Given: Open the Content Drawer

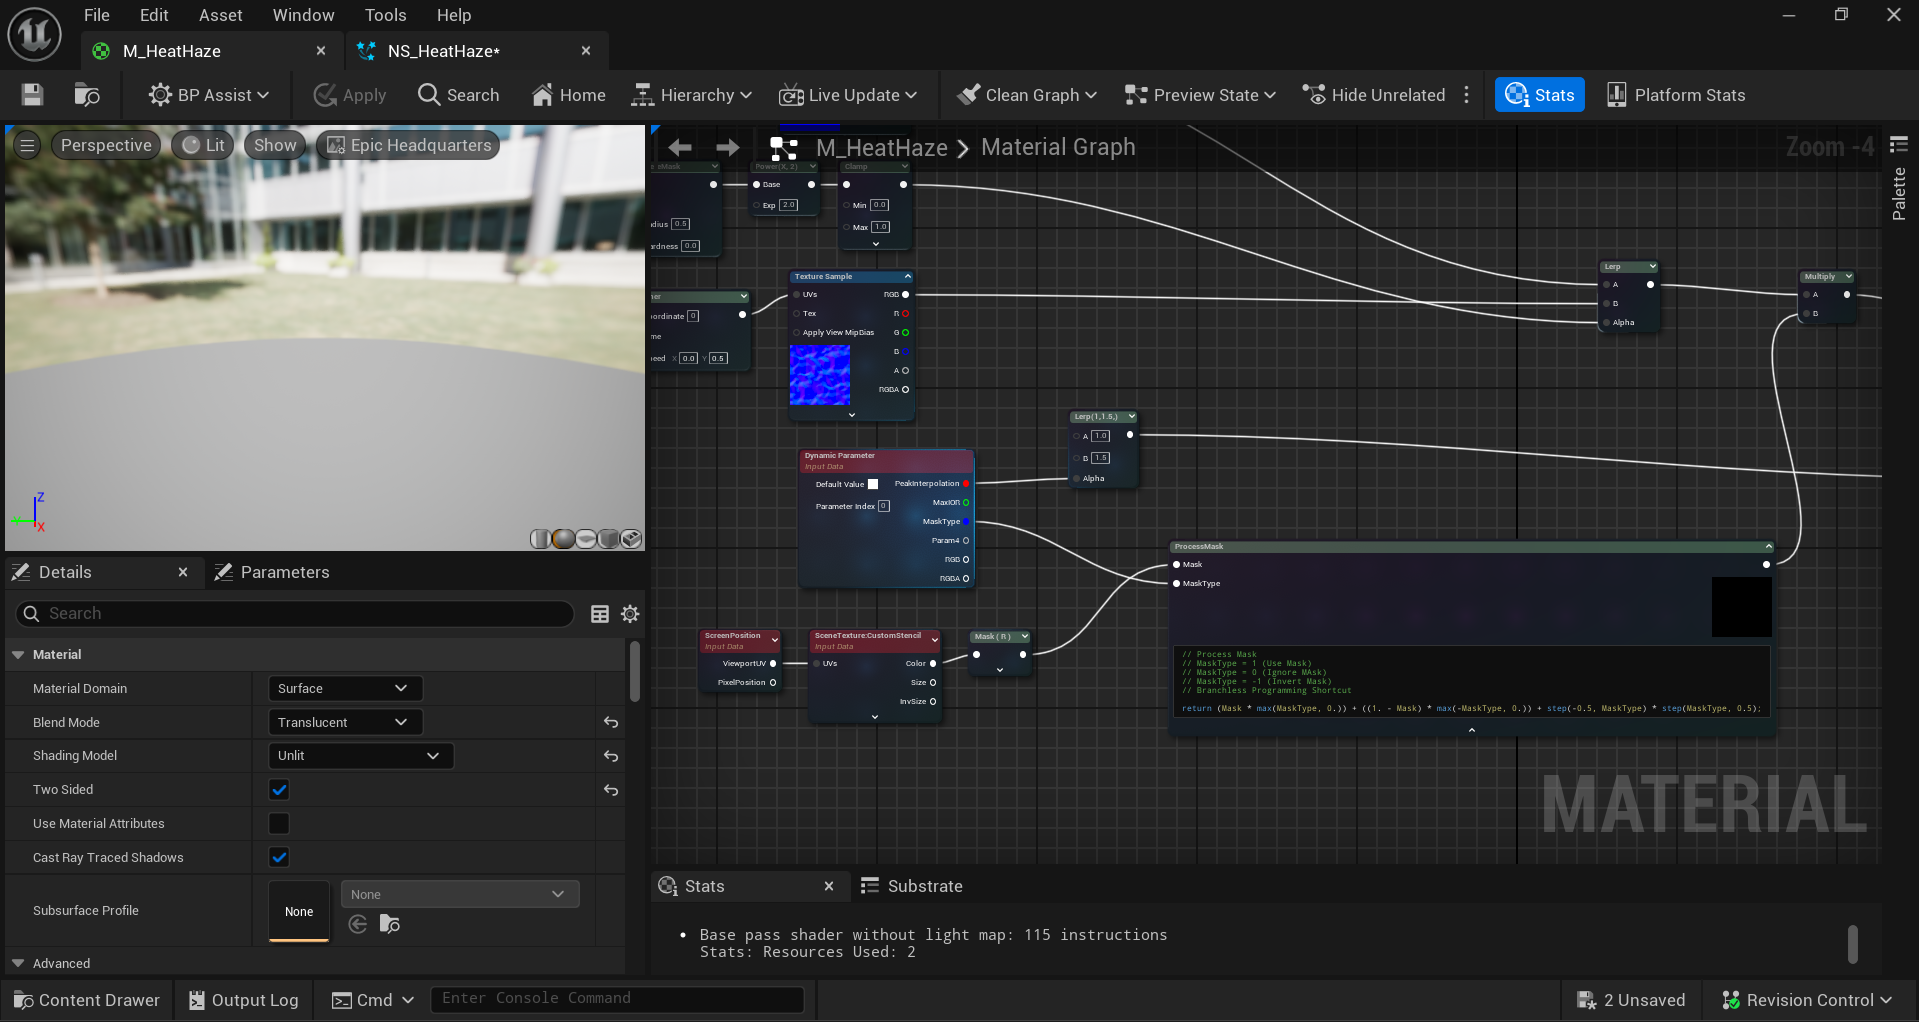Looking at the screenshot, I should click(87, 999).
